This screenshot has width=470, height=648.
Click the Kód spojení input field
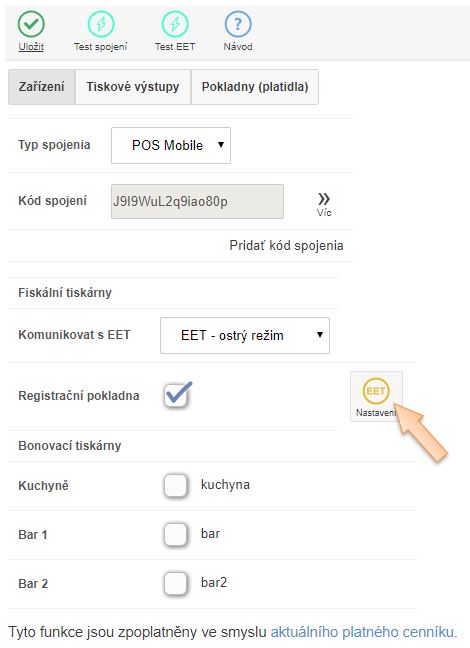coord(197,201)
